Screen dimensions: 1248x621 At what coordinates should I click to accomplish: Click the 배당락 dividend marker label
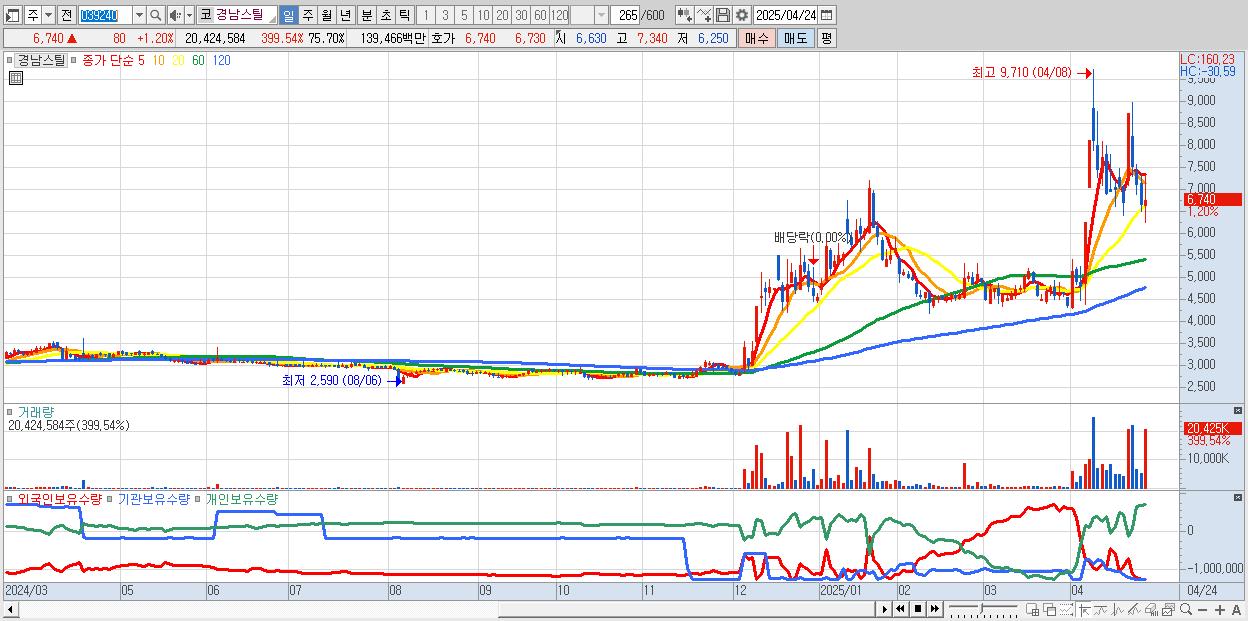(811, 237)
